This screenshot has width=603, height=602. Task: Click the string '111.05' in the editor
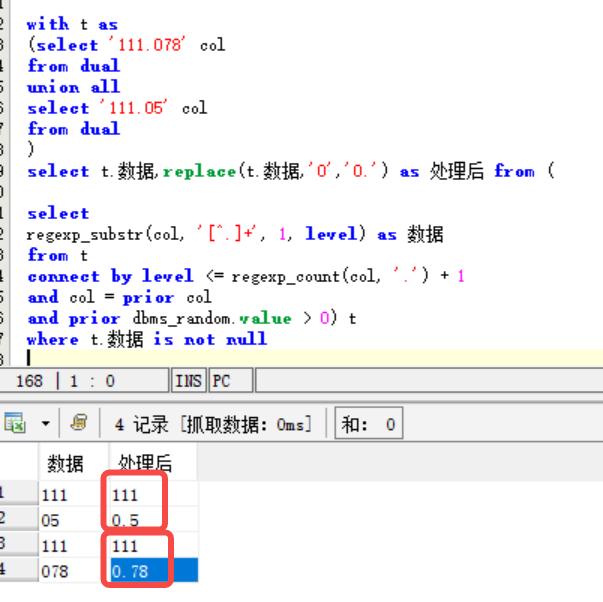135,108
